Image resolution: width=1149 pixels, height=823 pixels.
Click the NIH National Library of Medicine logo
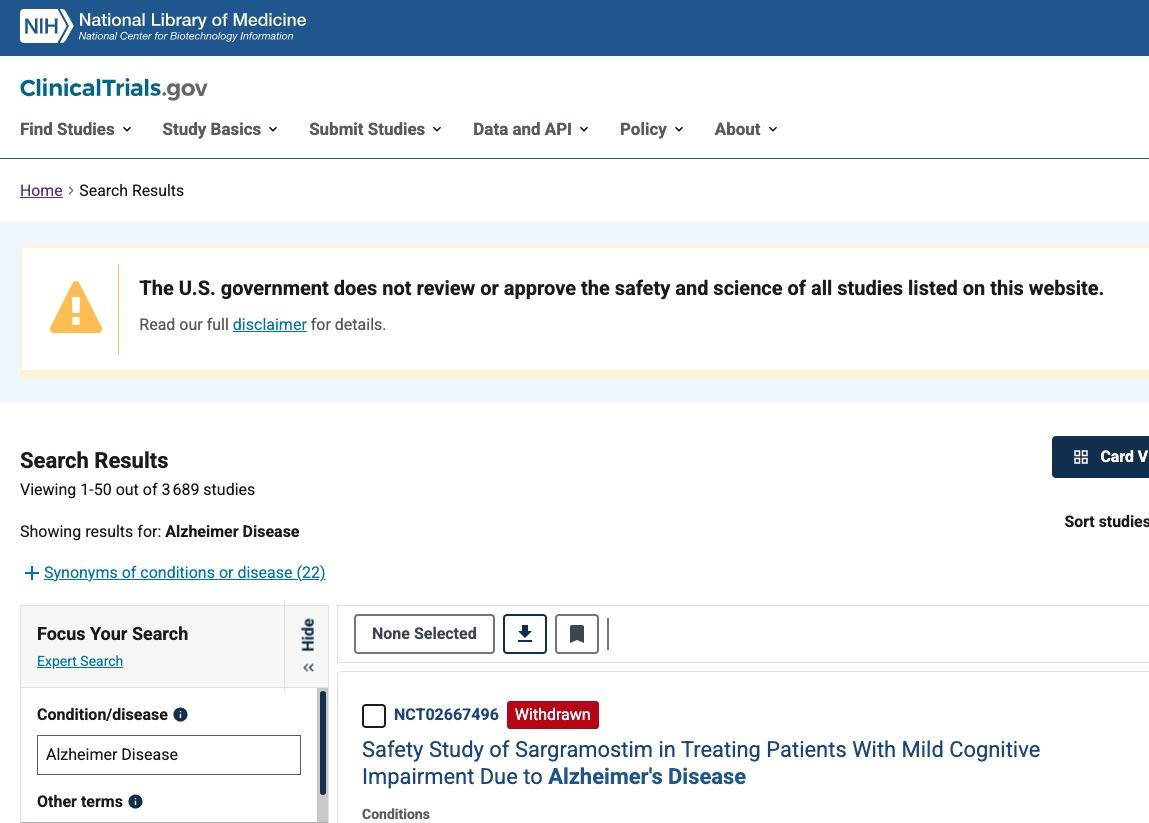[163, 26]
